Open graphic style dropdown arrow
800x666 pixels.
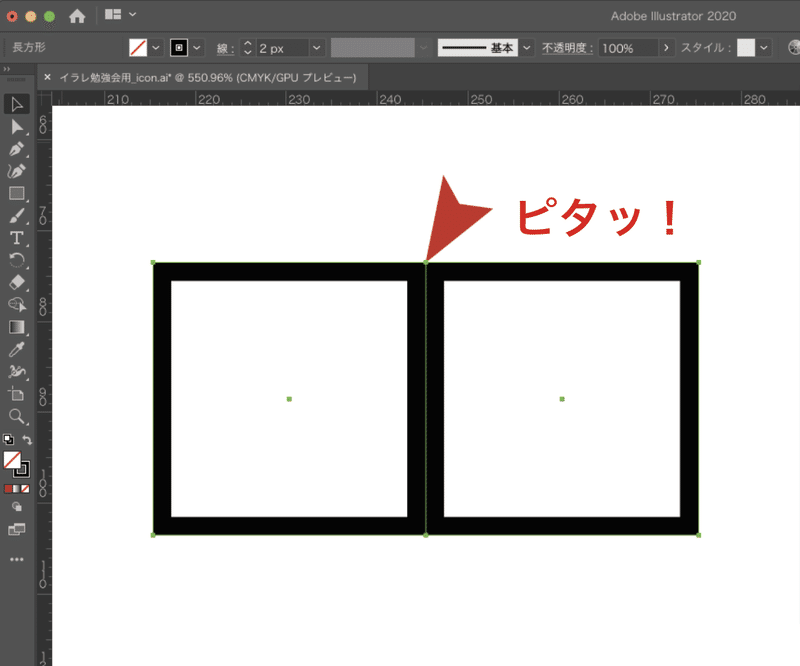point(764,48)
